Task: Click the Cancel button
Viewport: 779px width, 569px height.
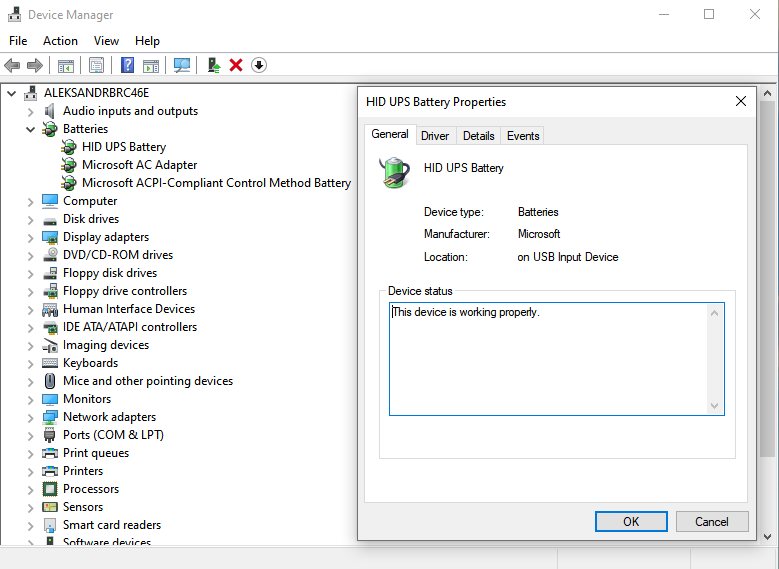Action: (x=711, y=521)
